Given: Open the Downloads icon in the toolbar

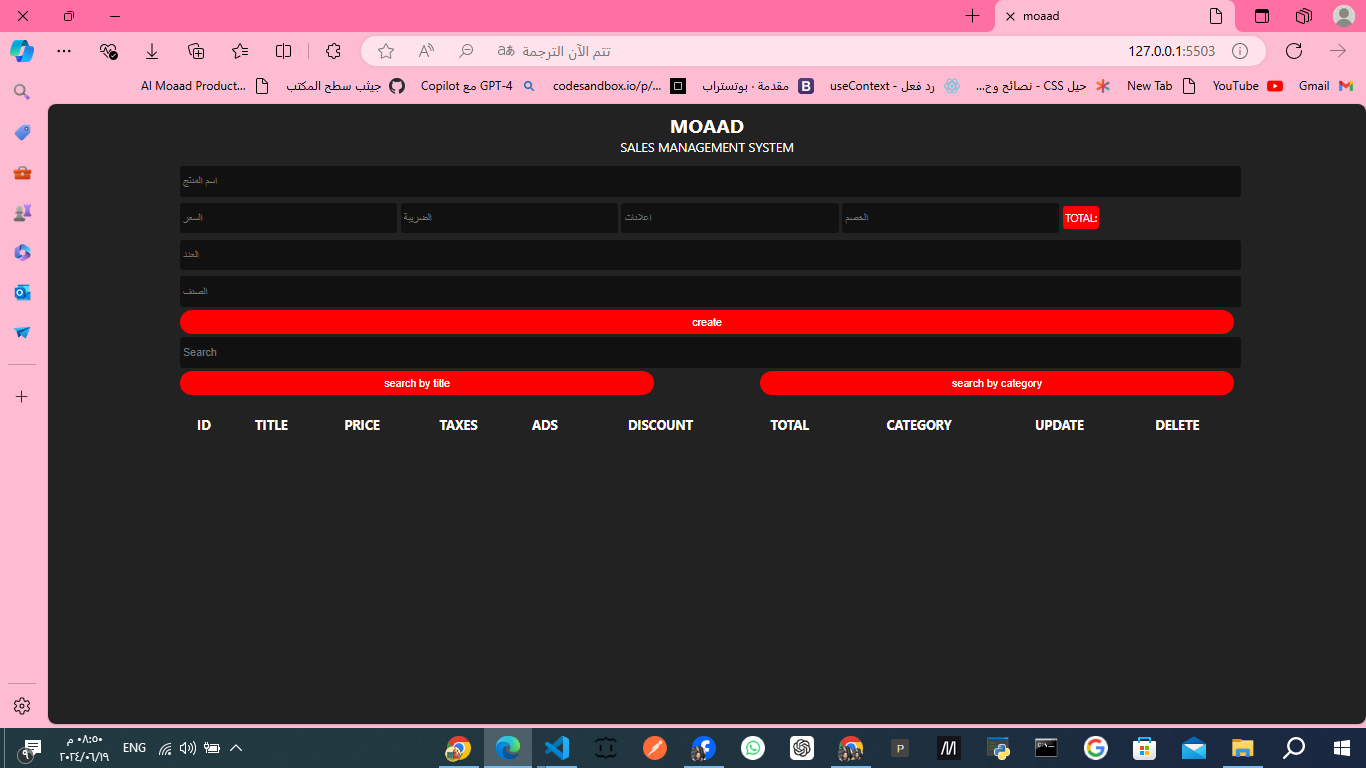Looking at the screenshot, I should click(x=152, y=51).
